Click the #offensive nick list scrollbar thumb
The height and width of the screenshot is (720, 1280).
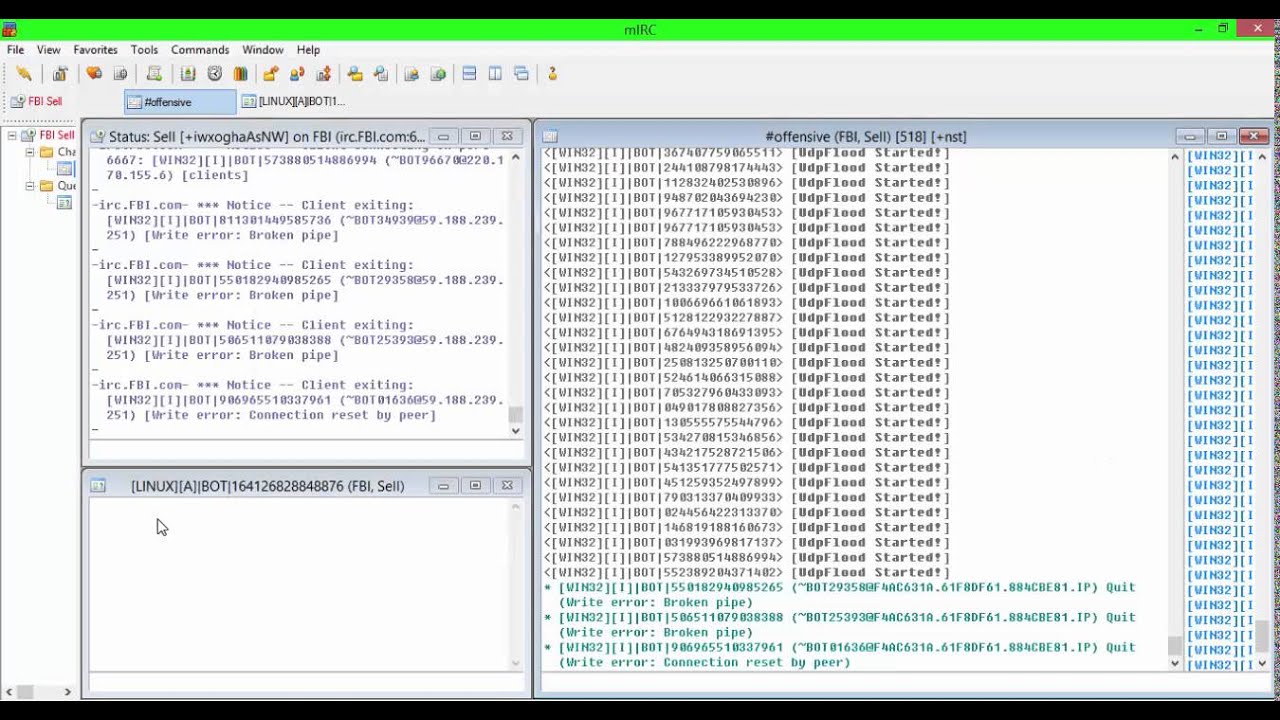click(1262, 634)
